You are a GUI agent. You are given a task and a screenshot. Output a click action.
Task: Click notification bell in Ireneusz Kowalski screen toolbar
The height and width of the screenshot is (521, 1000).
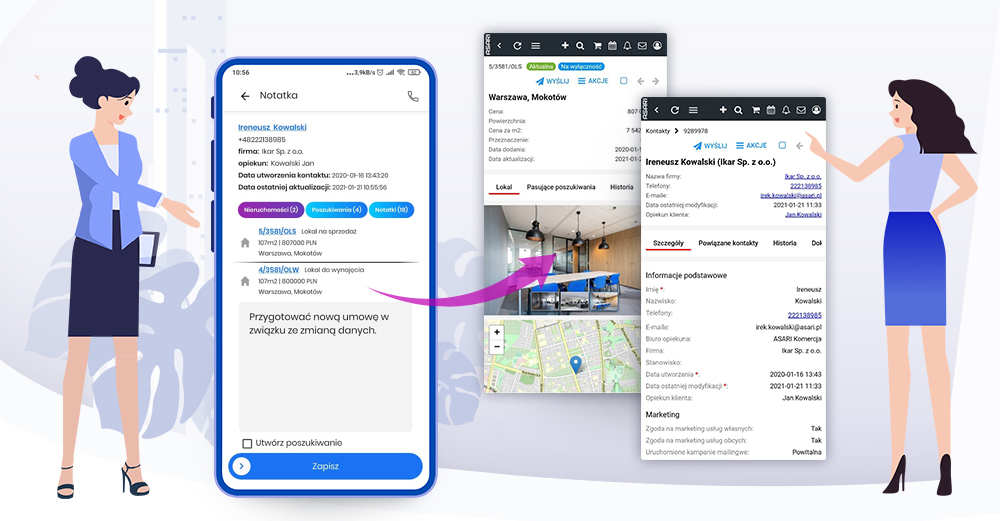coord(786,110)
